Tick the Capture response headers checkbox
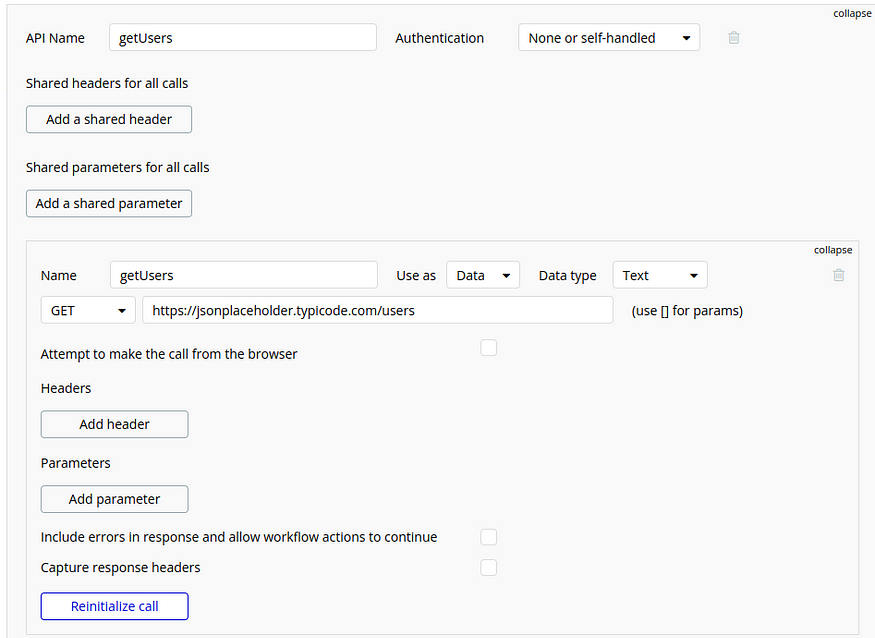875x638 pixels. (488, 567)
